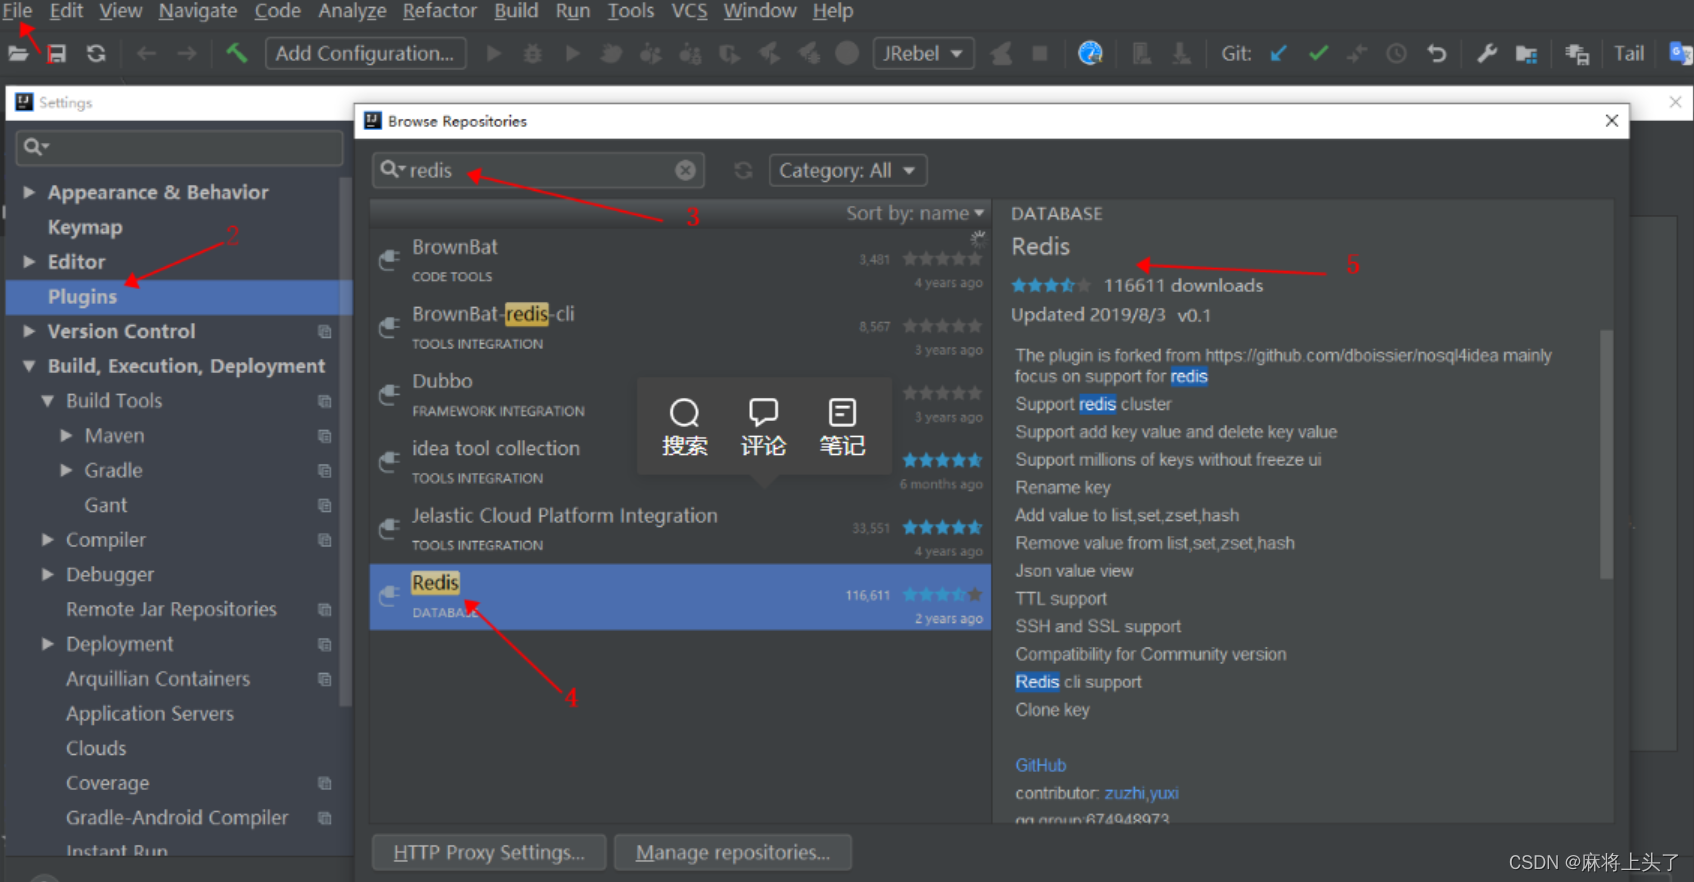Screen dimensions: 1694x882
Task: Click the plugin description panel scrollbar
Action: click(x=1606, y=455)
